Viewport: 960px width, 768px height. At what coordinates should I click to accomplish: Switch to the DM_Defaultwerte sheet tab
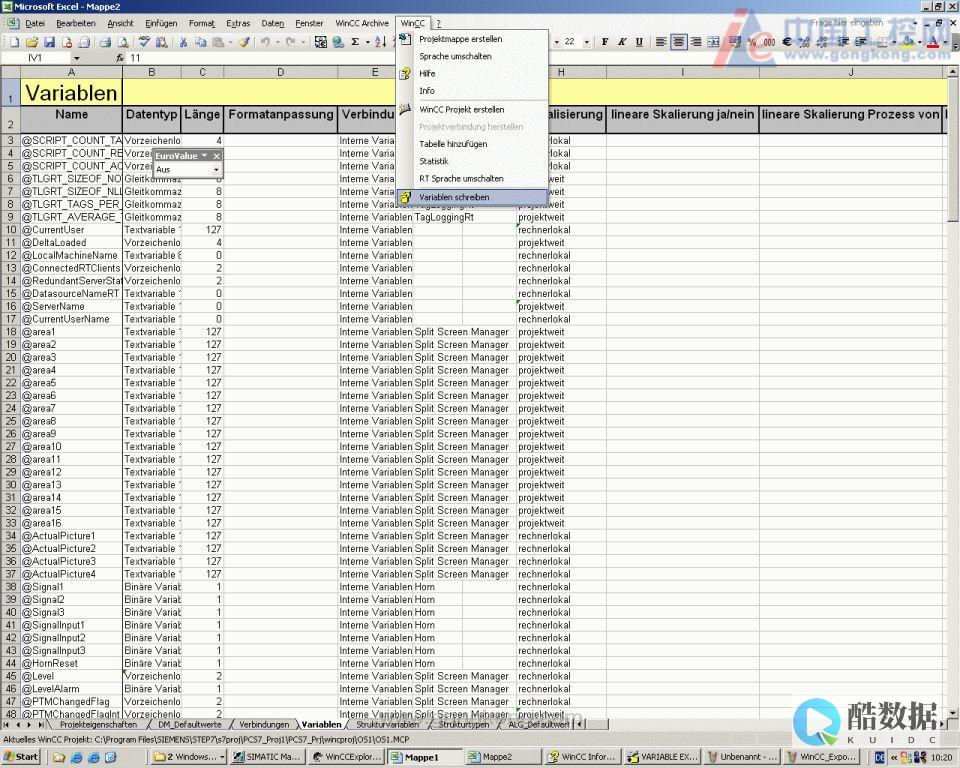[x=190, y=725]
